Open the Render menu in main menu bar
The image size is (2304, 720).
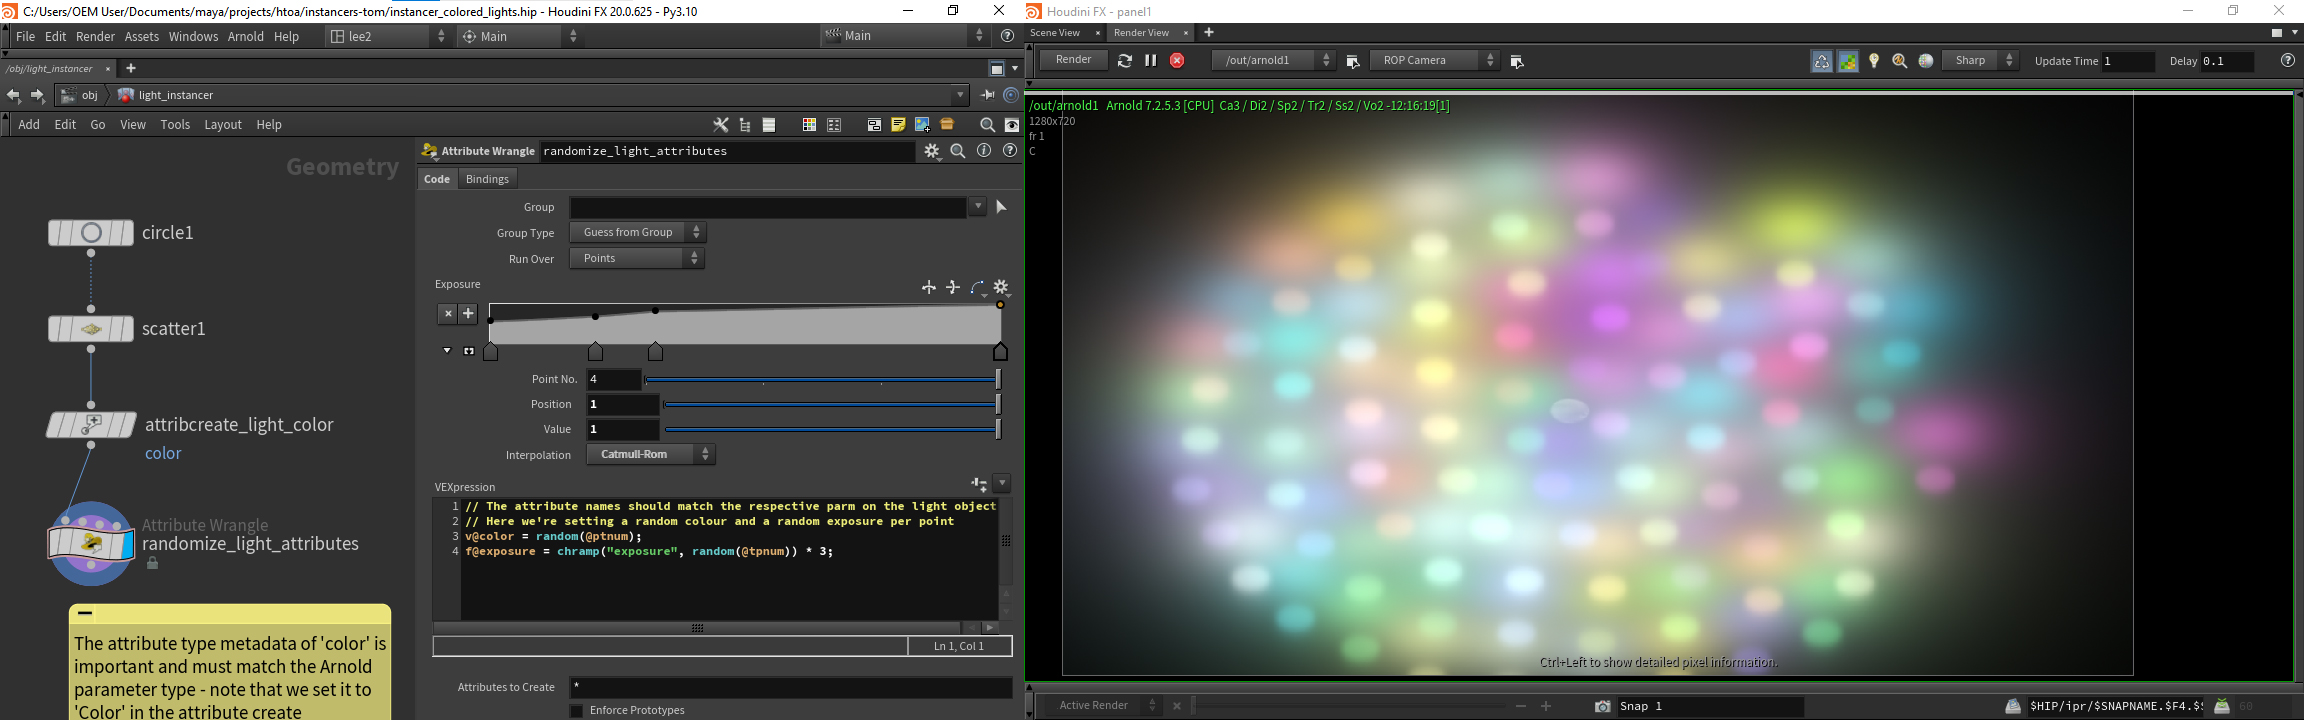pos(95,36)
